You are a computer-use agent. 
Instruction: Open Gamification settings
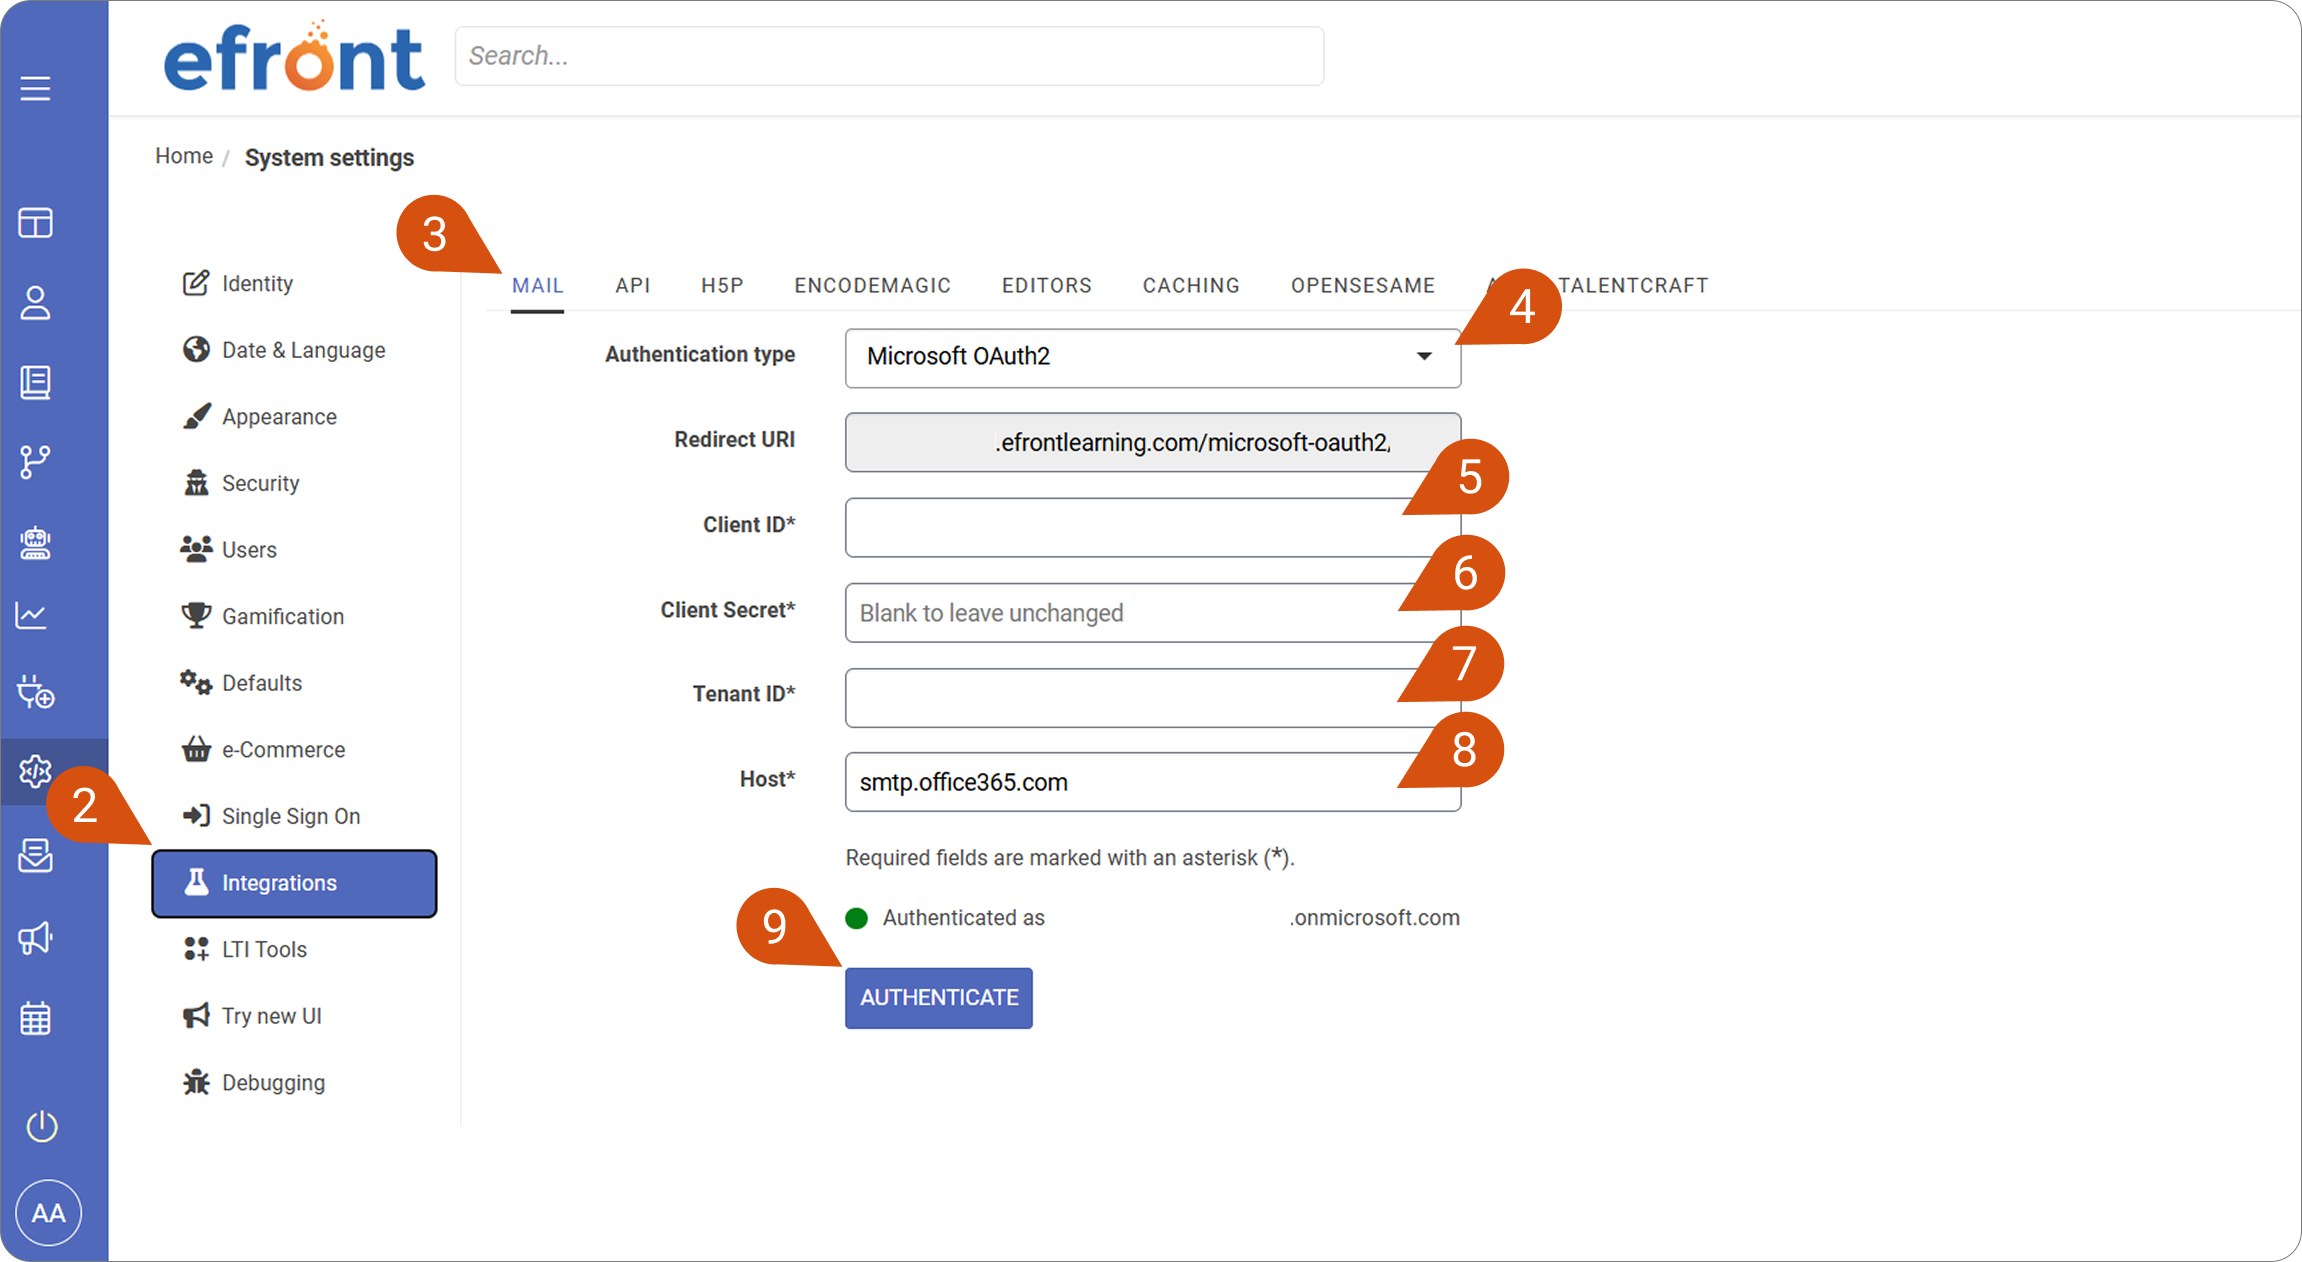click(x=263, y=617)
